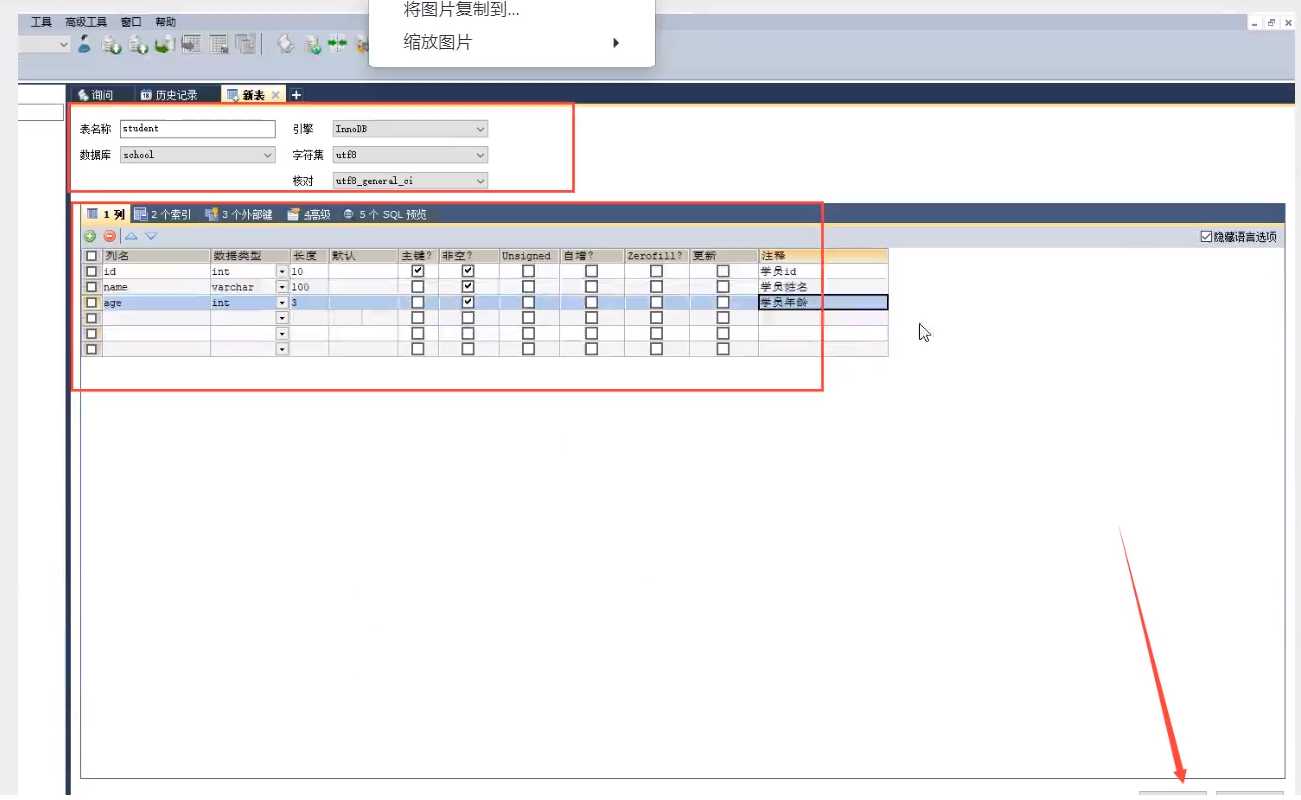Screen dimensions: 1301x800
Task: Enable Unsigned checkbox for id row
Action: [528, 271]
